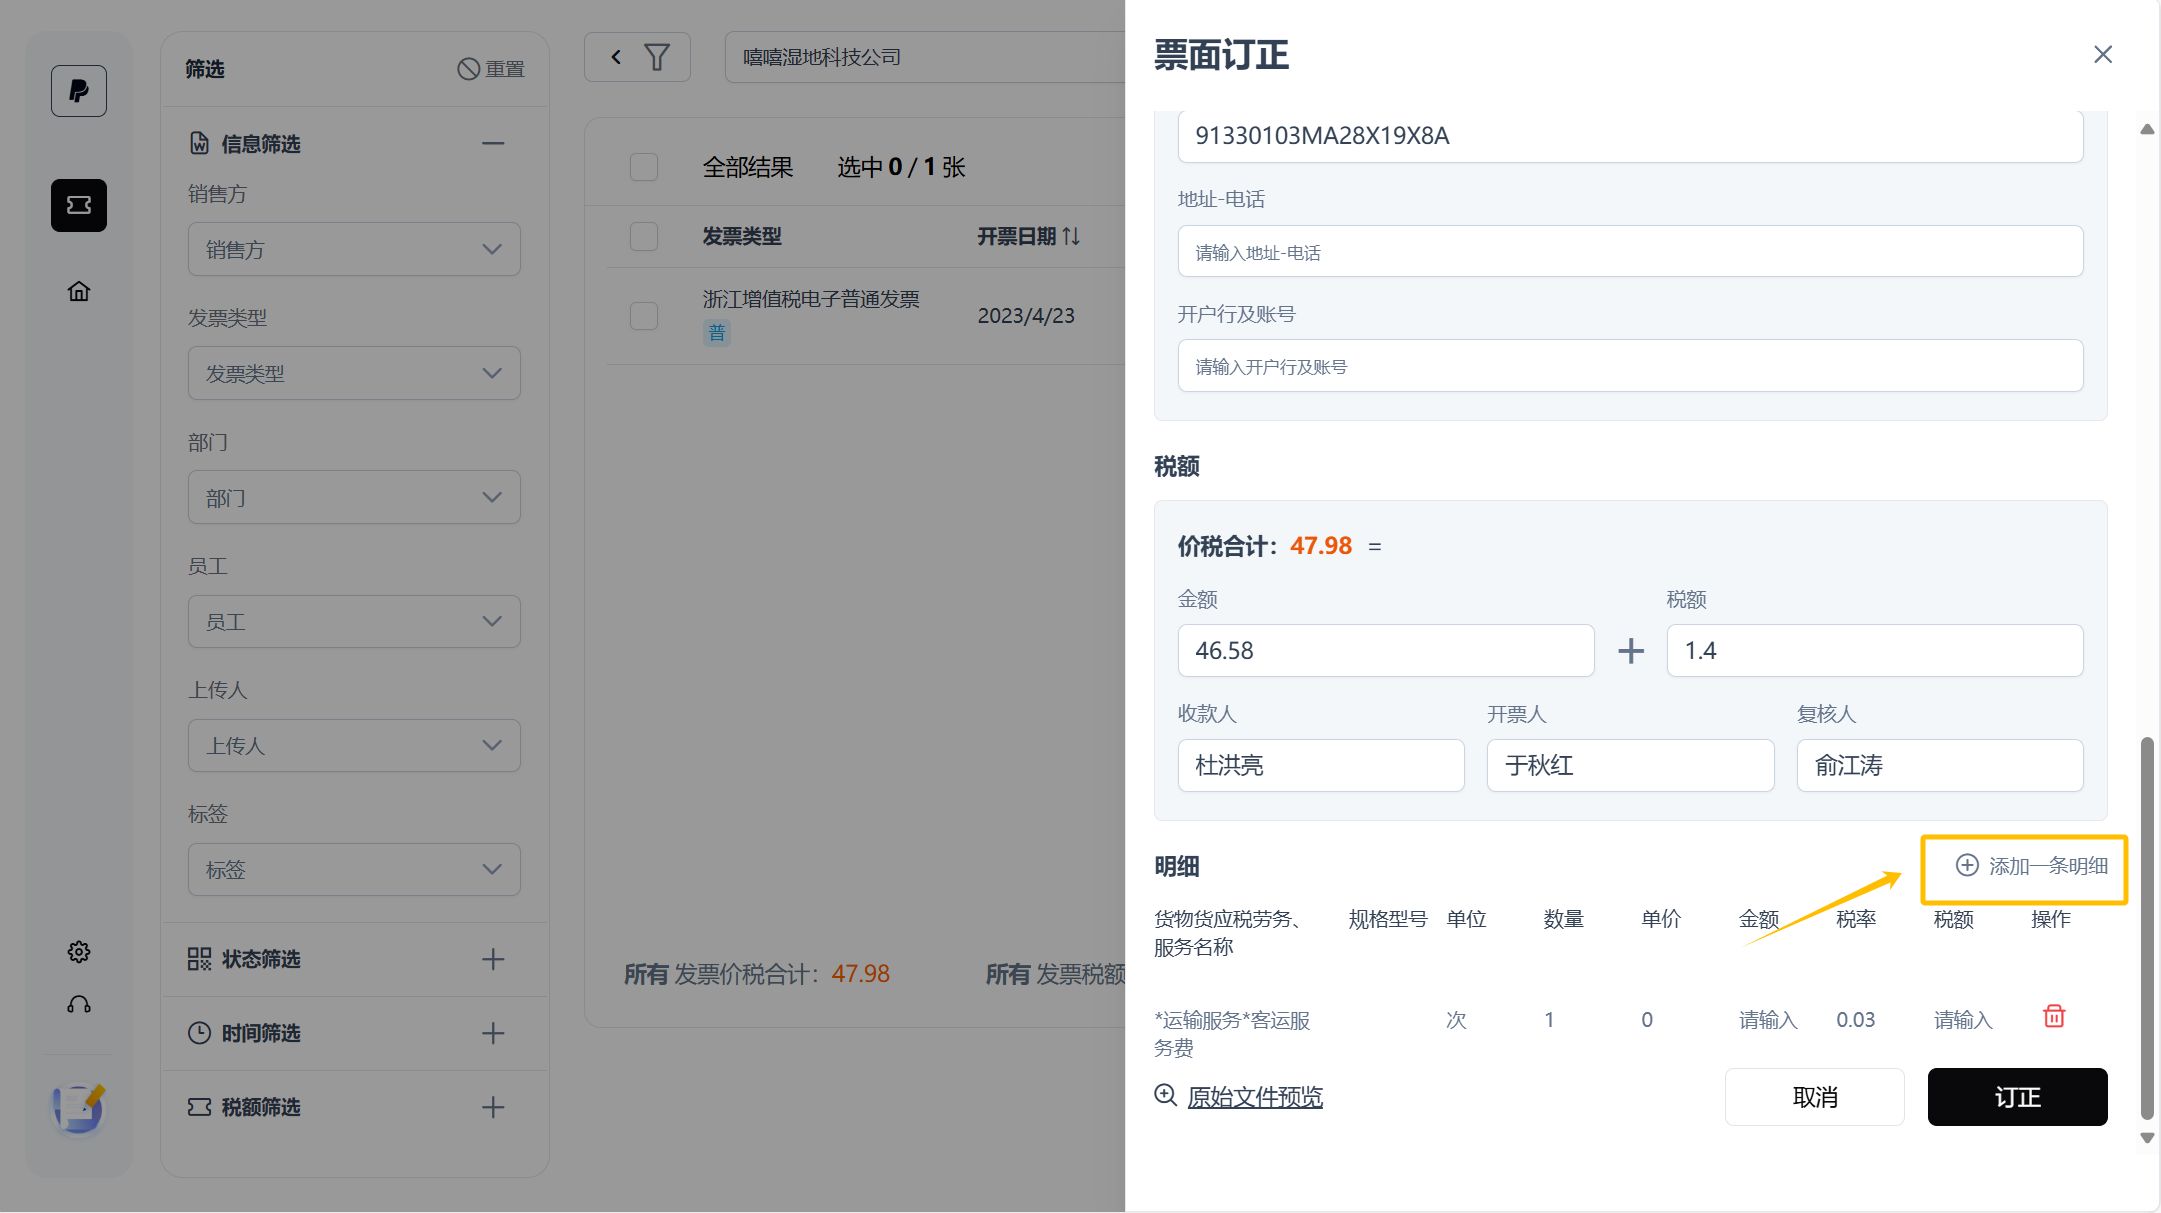Click the back chevron arrow icon
The height and width of the screenshot is (1213, 2161).
616,57
